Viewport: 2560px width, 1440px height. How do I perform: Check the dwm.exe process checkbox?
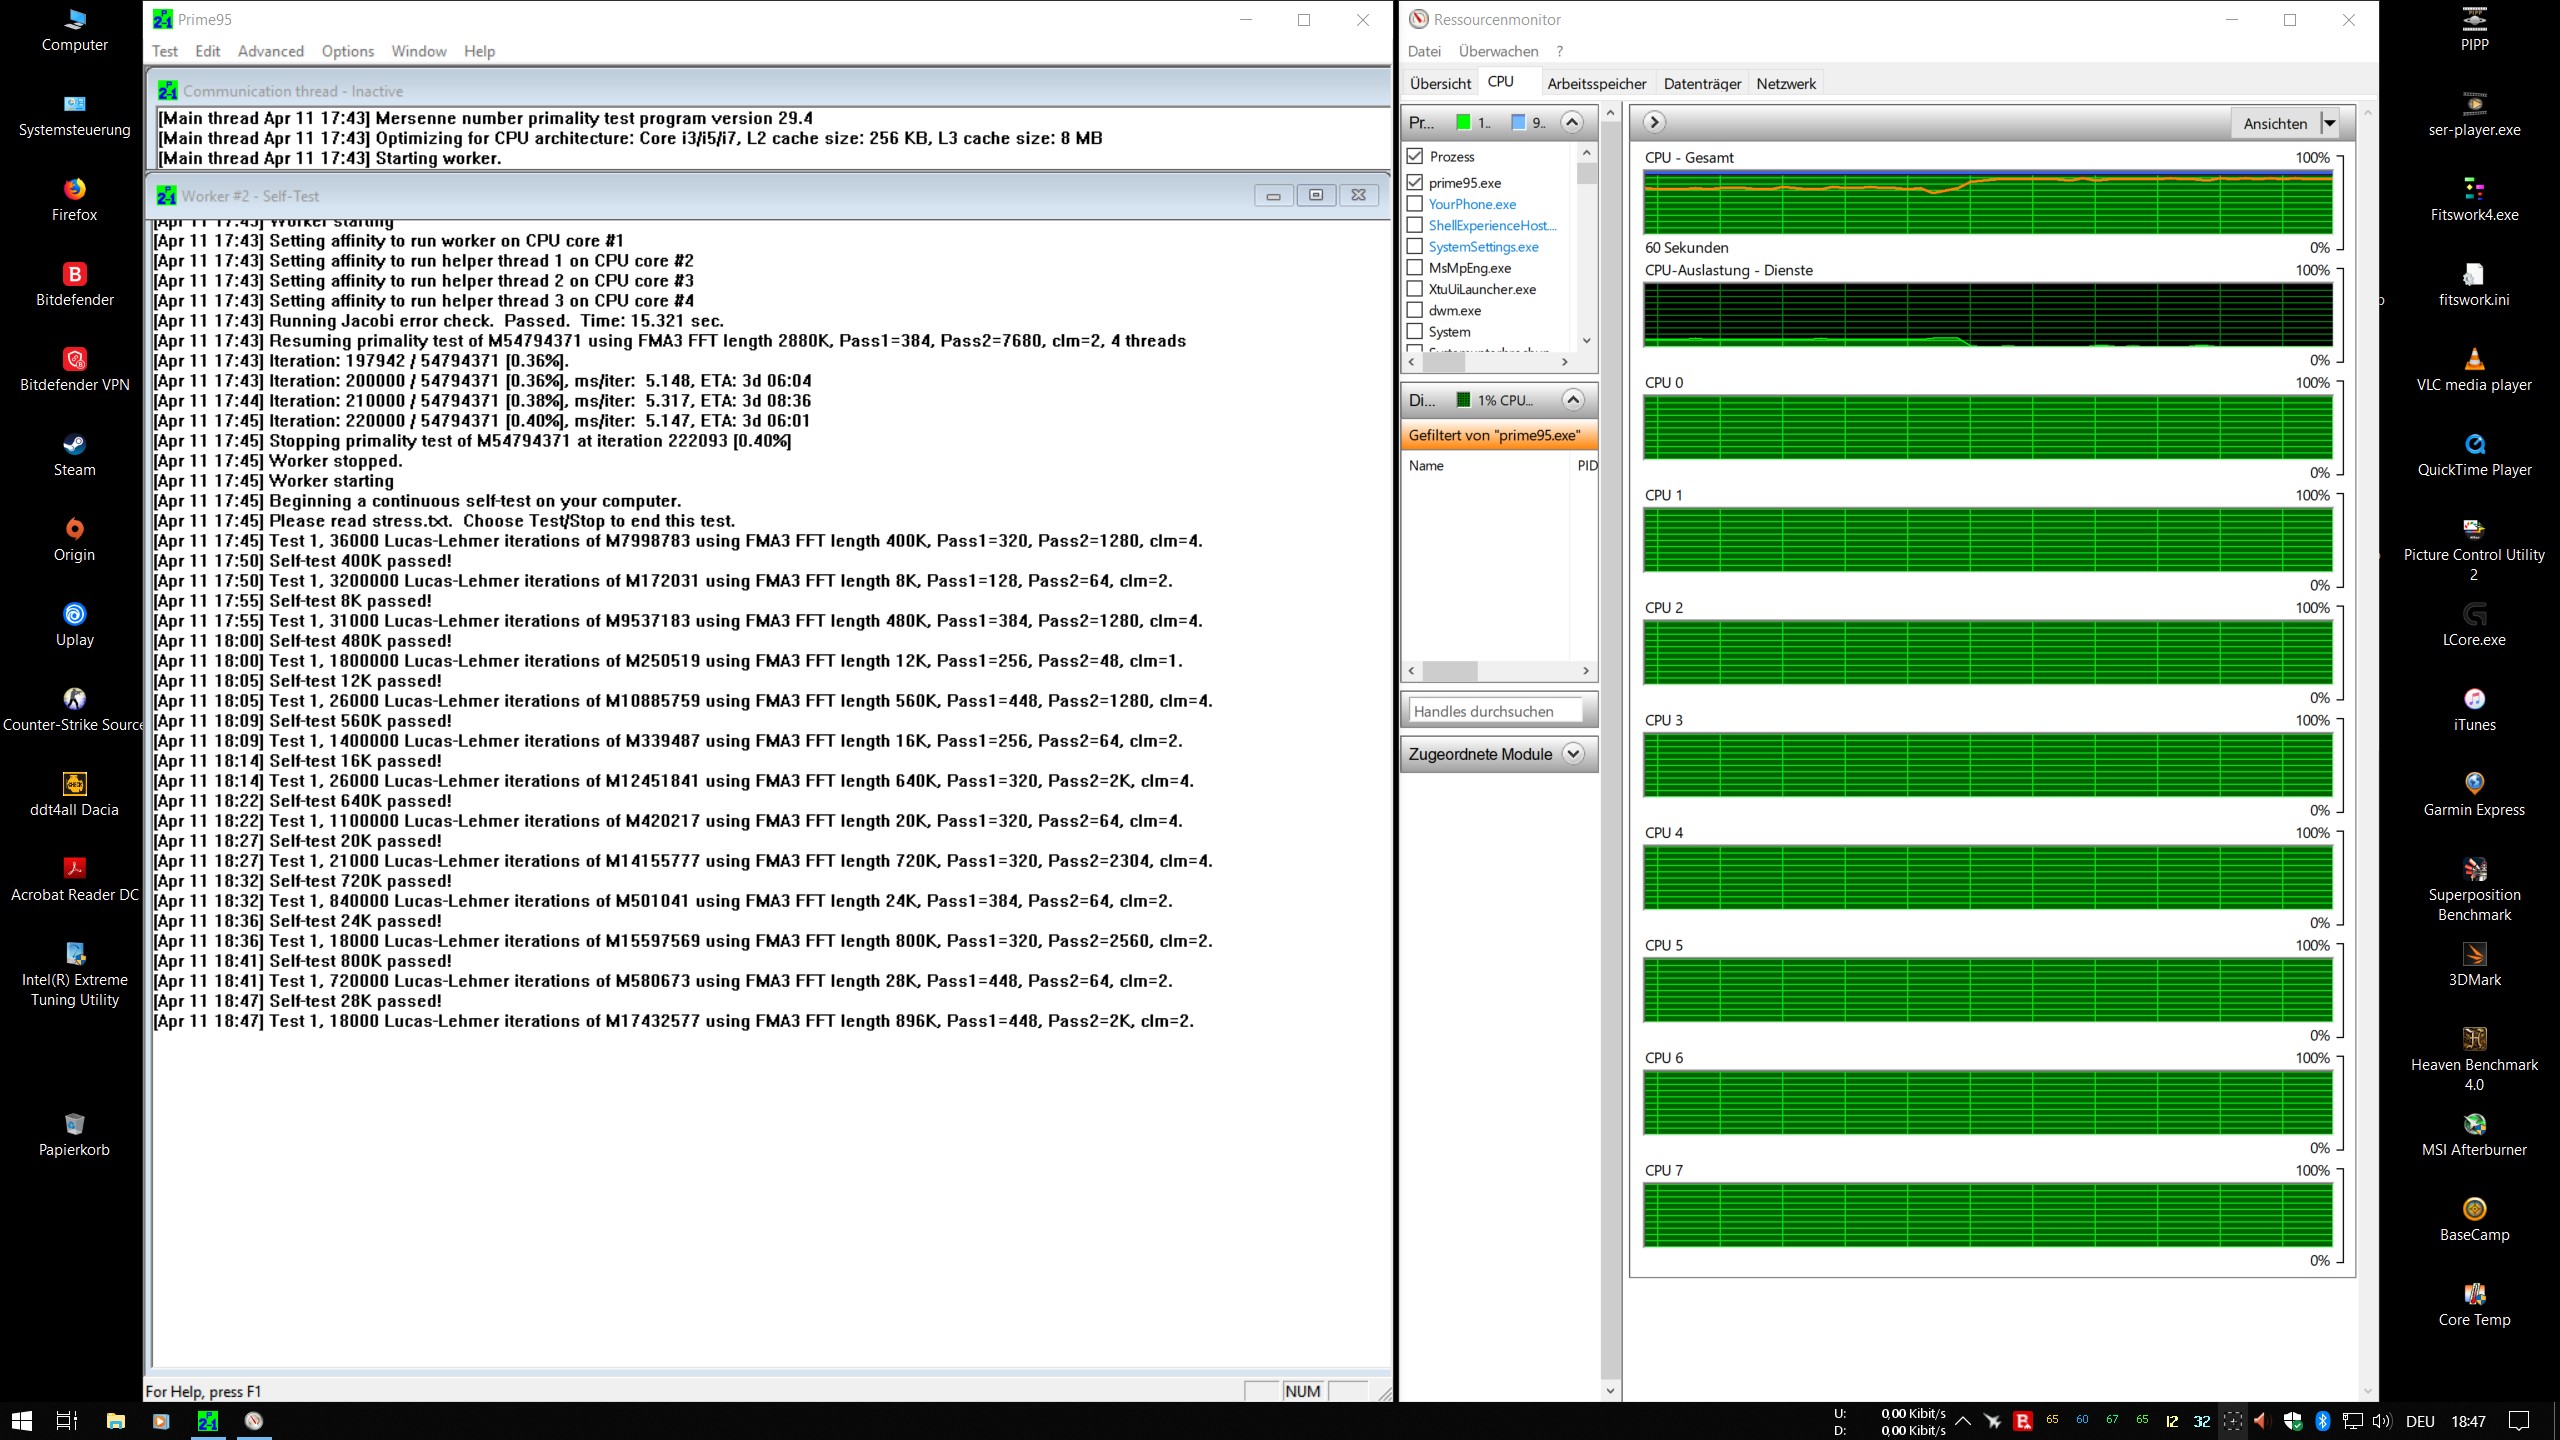coord(1415,310)
